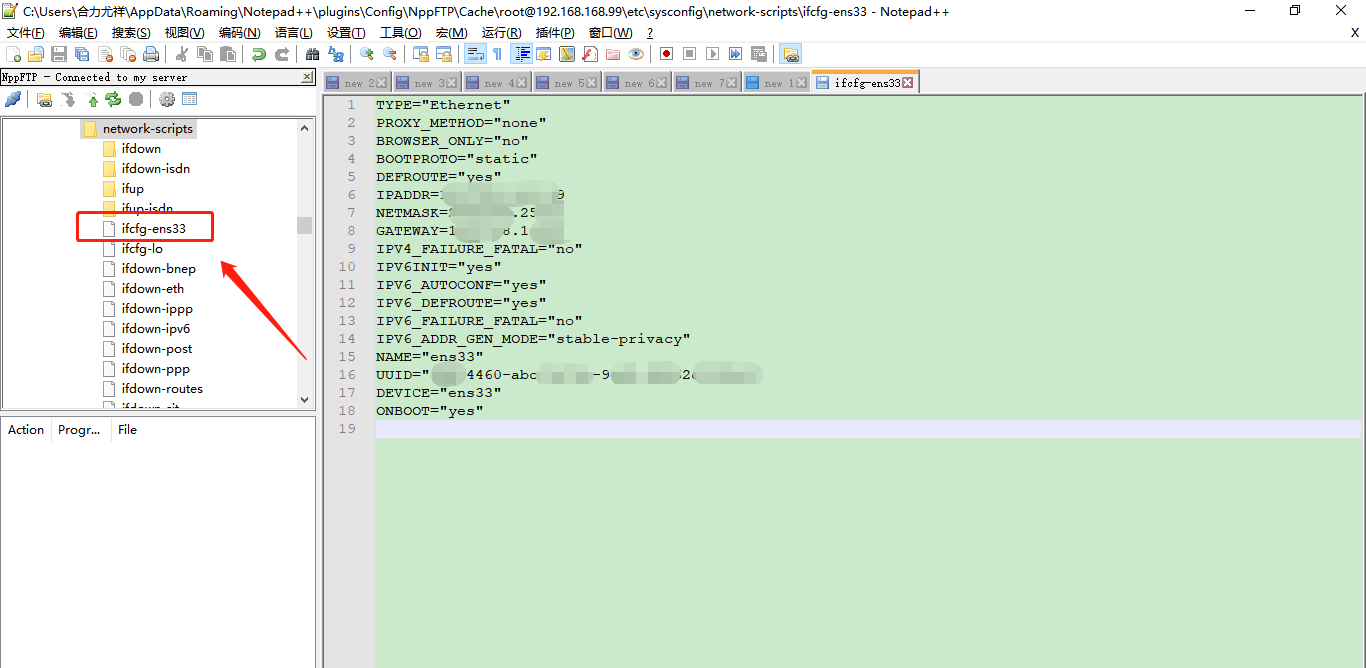This screenshot has height=668, width=1366.
Task: Select the network-scripts folder
Action: (x=147, y=128)
